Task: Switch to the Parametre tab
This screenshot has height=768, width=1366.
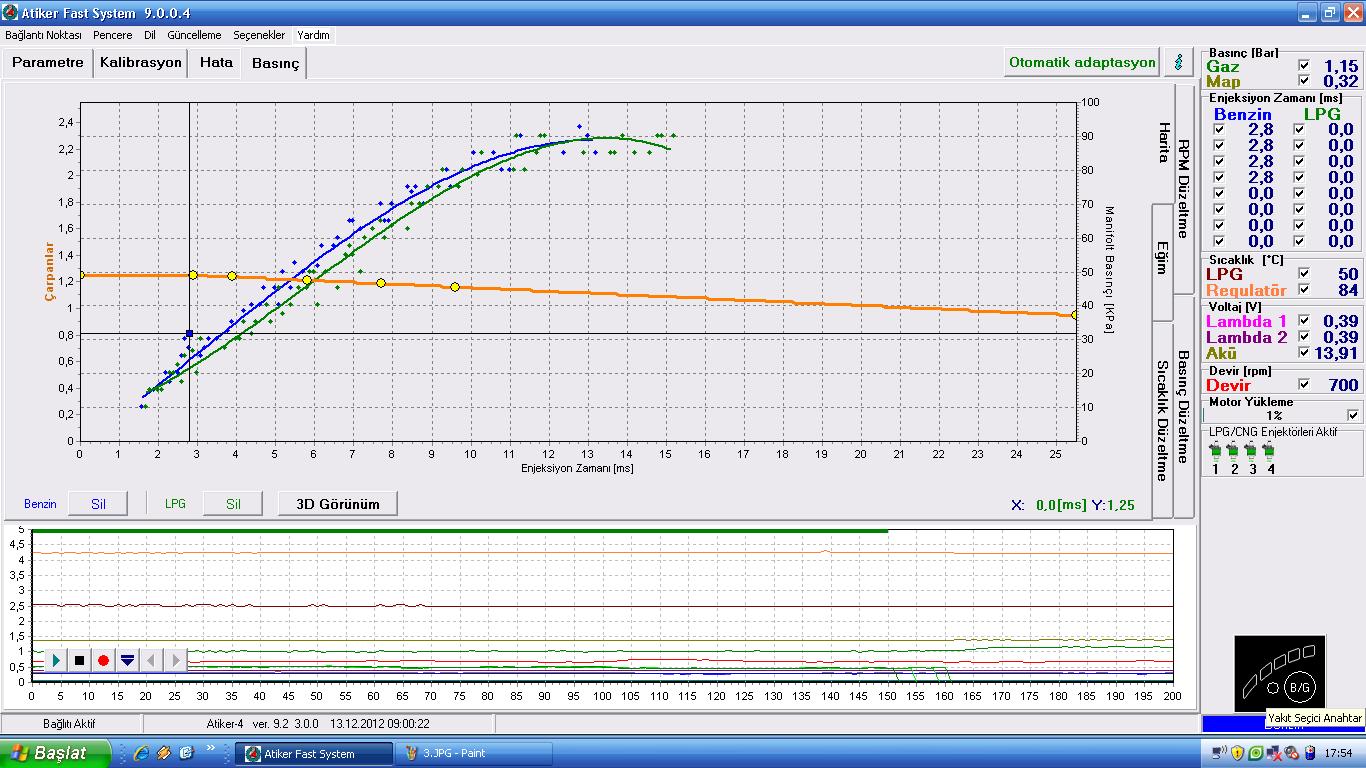Action: (48, 62)
